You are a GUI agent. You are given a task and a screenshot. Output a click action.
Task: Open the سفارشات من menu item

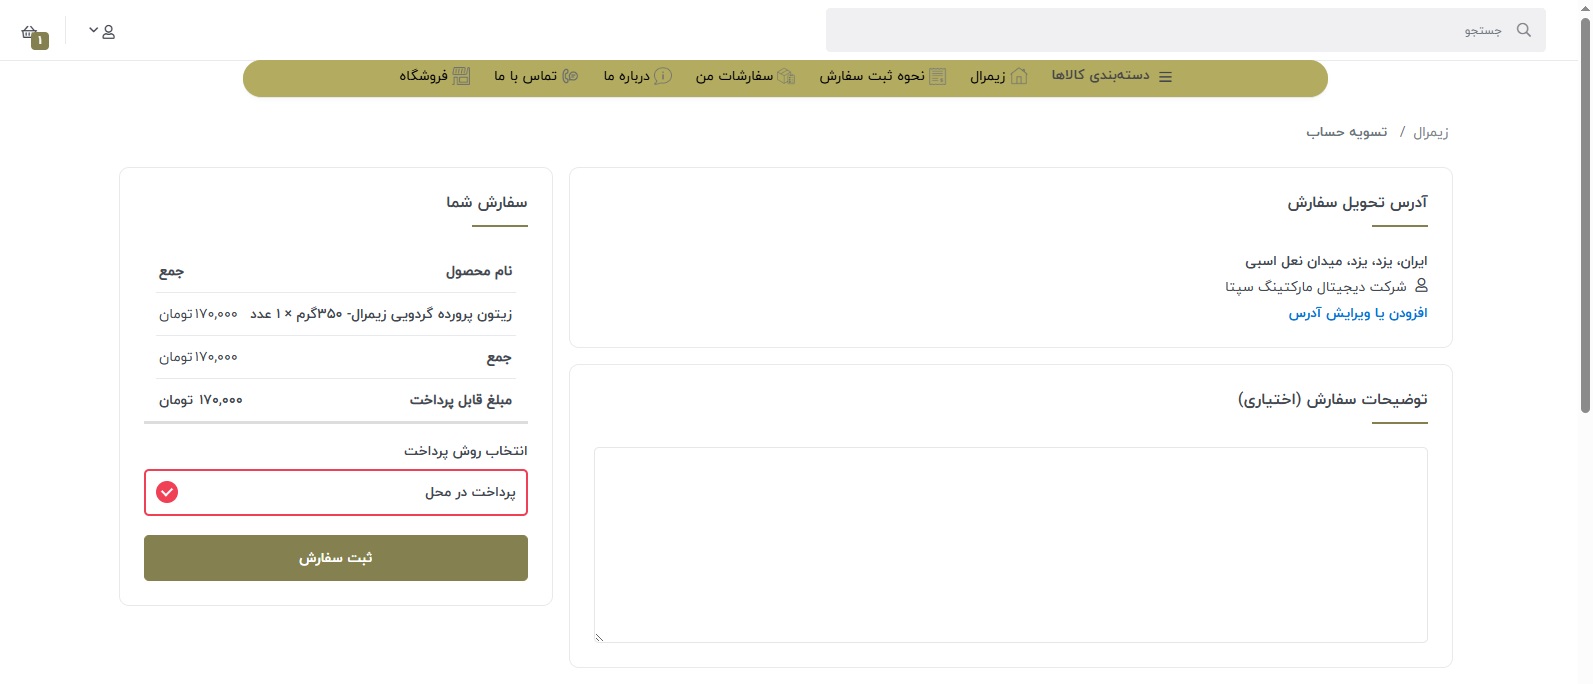click(x=734, y=76)
